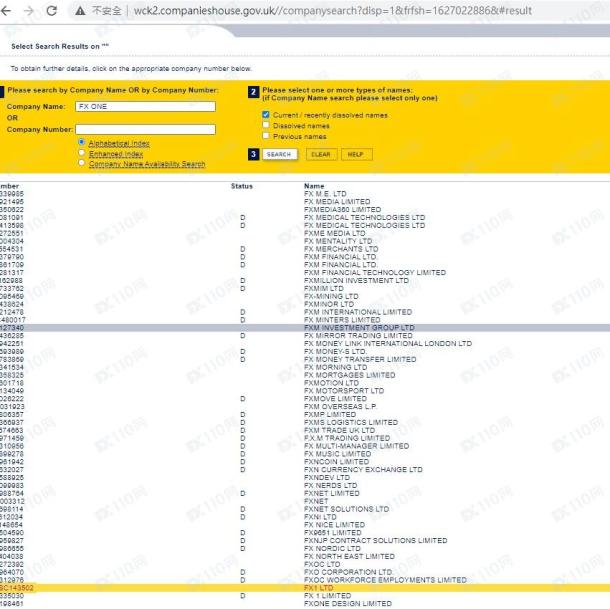Open the Enhanced Index link
The image size is (610, 609).
116,154
